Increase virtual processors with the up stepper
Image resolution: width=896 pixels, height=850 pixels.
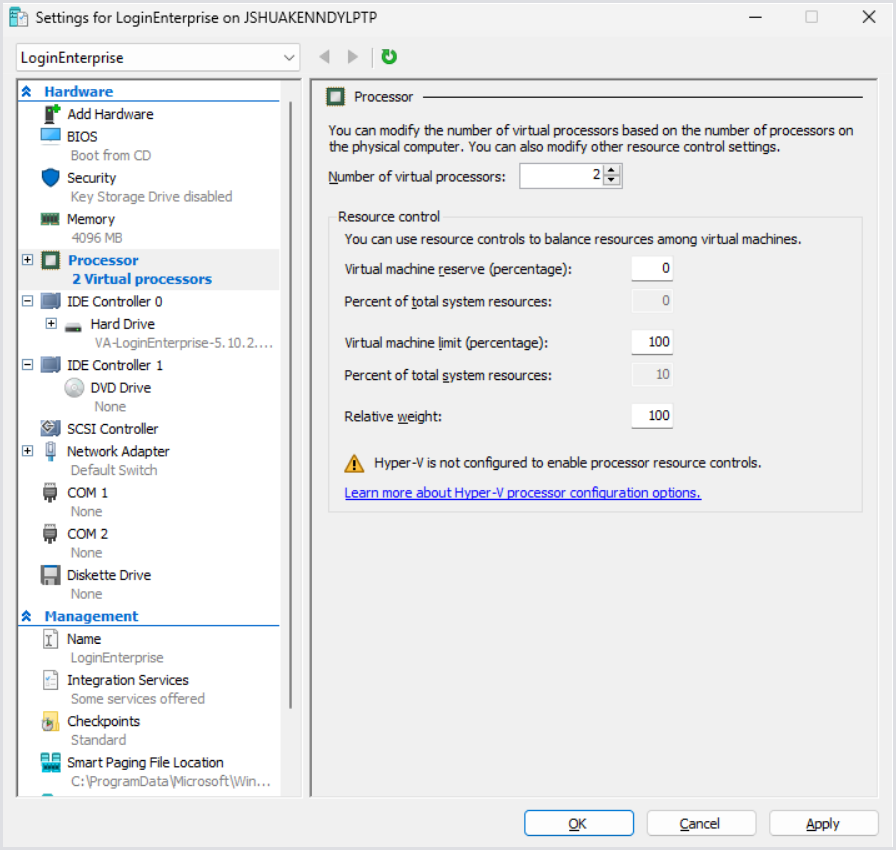coord(613,170)
